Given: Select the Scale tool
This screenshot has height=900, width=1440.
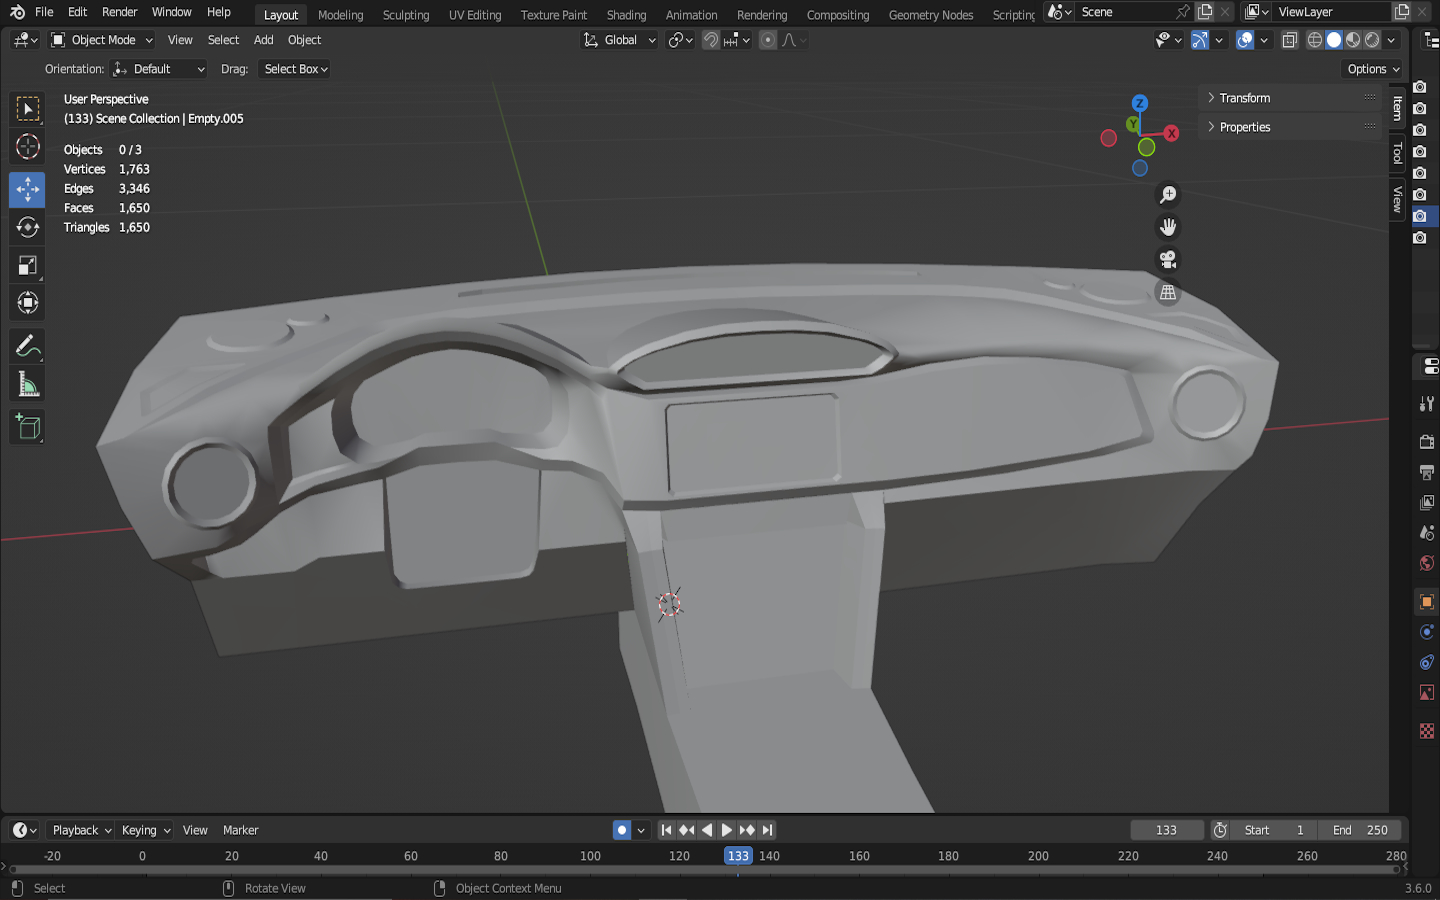Looking at the screenshot, I should tap(27, 265).
